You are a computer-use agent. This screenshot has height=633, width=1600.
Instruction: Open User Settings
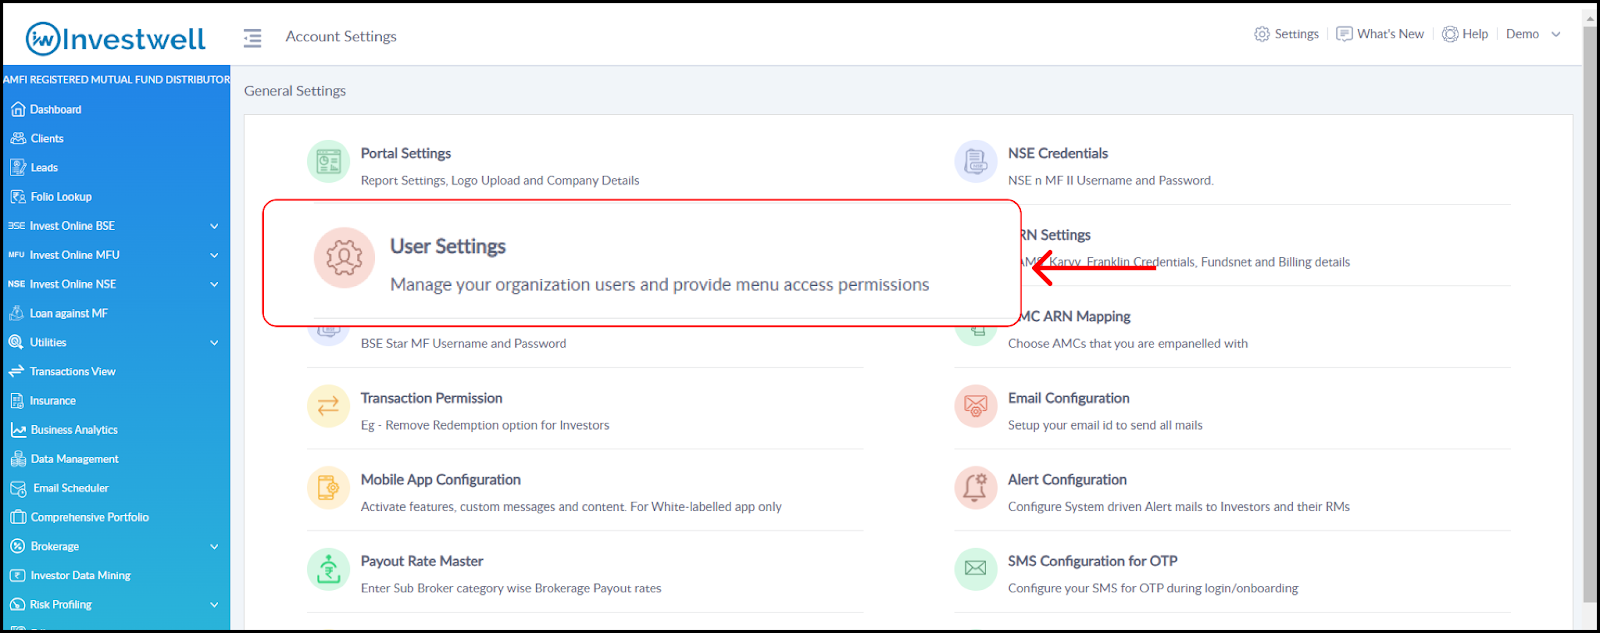click(448, 246)
